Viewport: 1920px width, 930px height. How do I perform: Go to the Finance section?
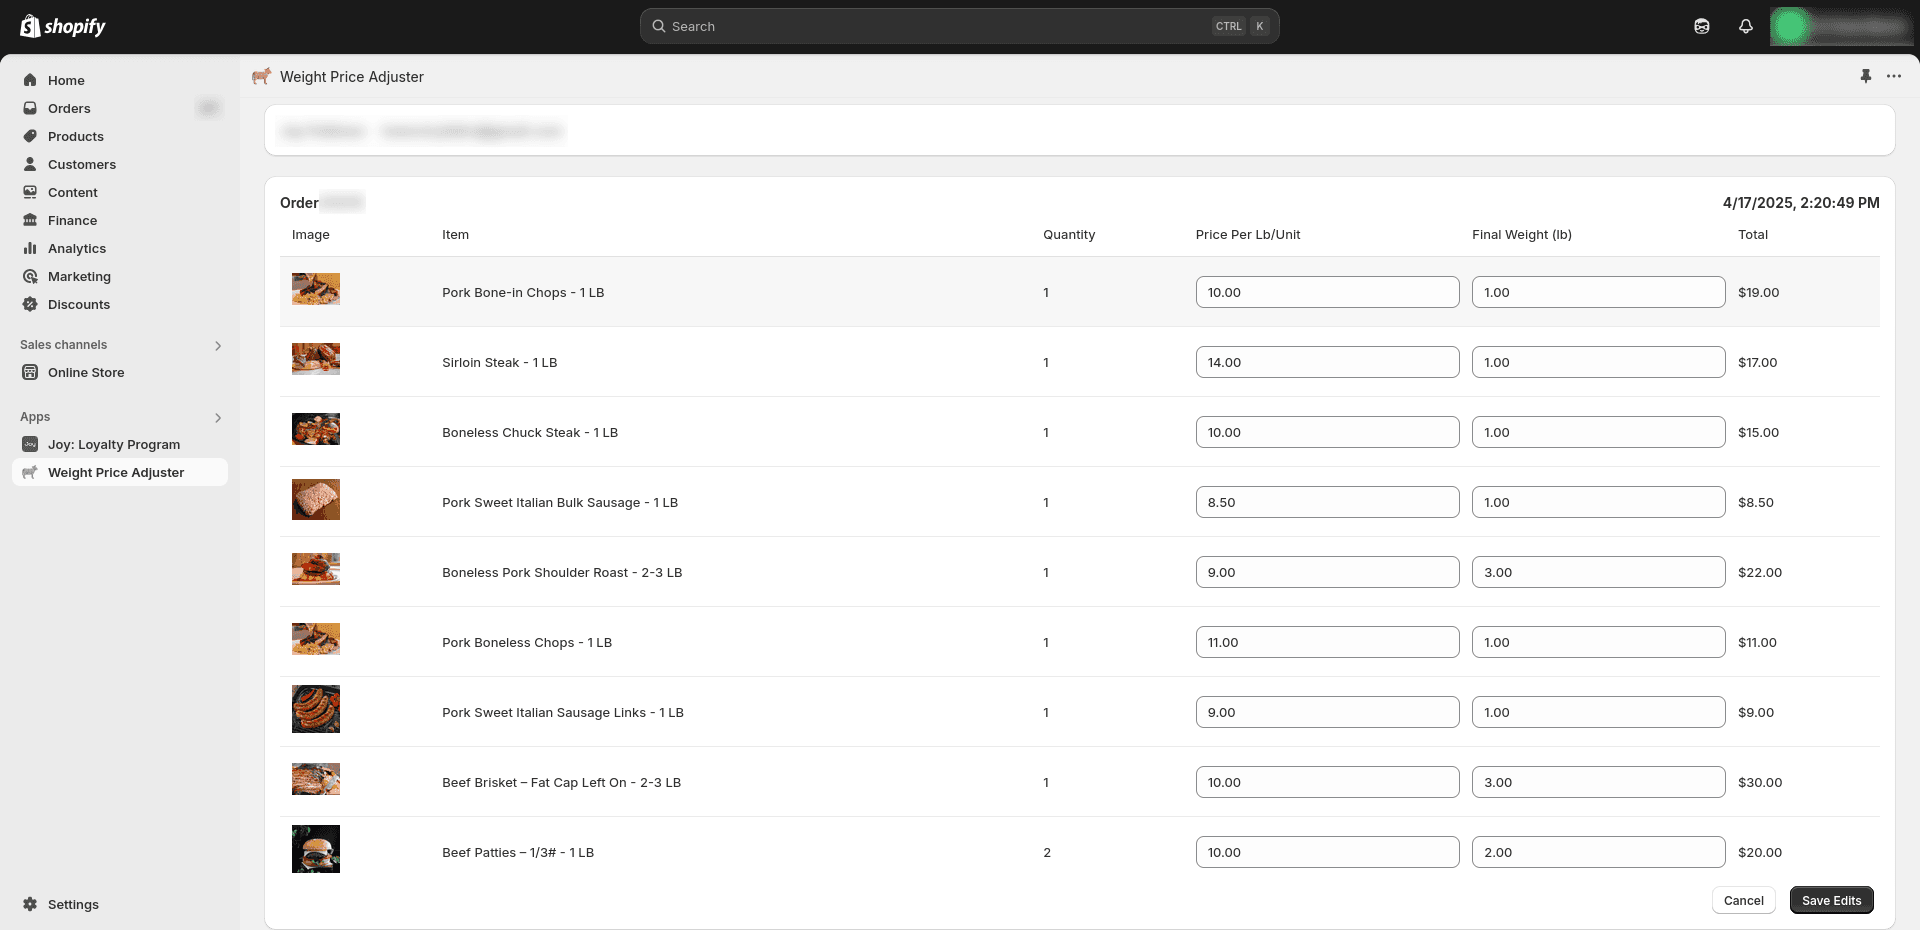[72, 220]
